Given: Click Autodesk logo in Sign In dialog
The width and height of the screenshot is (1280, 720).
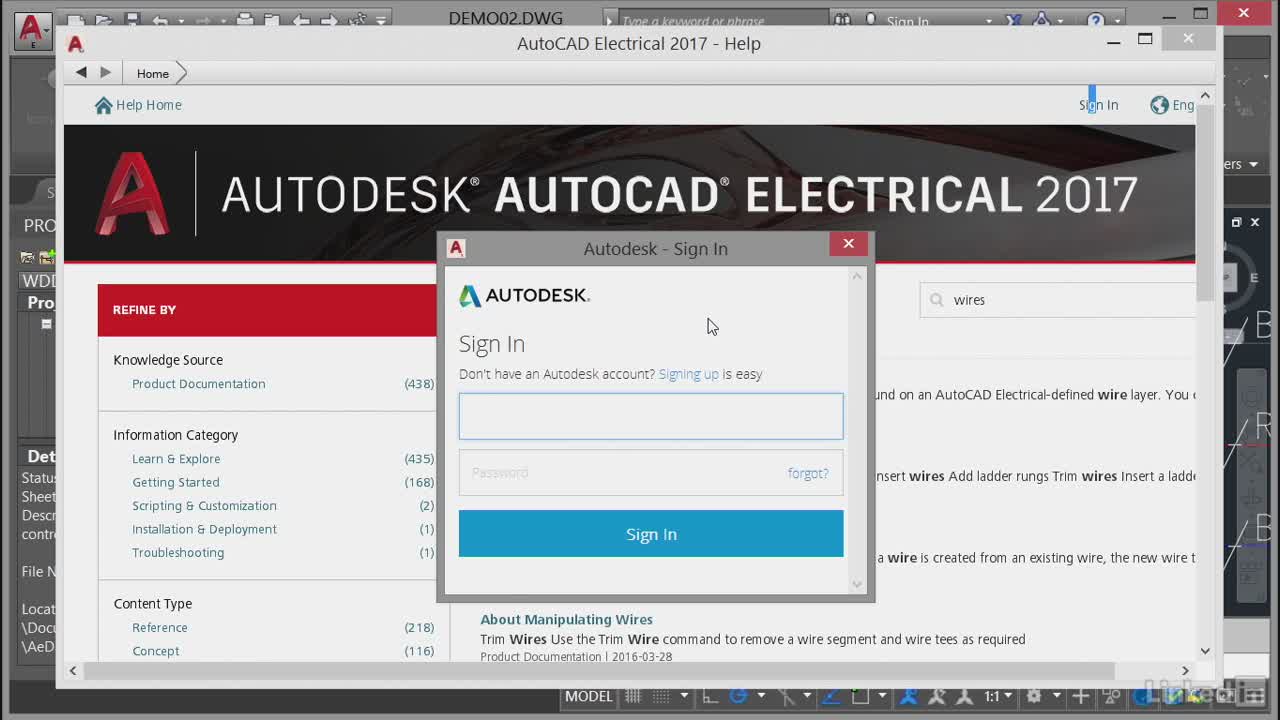Looking at the screenshot, I should [x=524, y=296].
